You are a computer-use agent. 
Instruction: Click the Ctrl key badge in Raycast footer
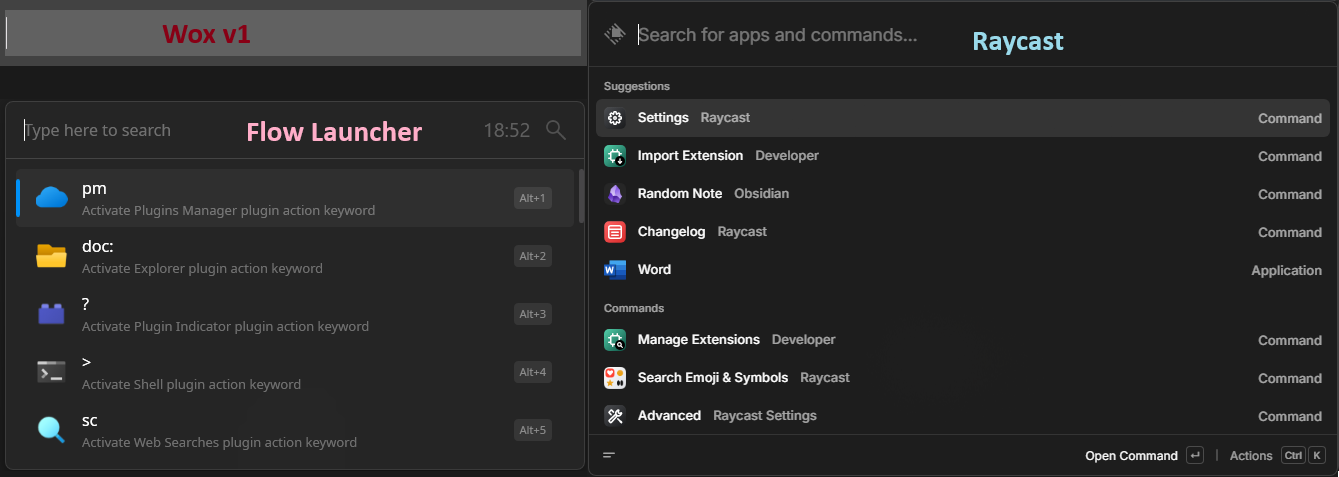(x=1293, y=455)
